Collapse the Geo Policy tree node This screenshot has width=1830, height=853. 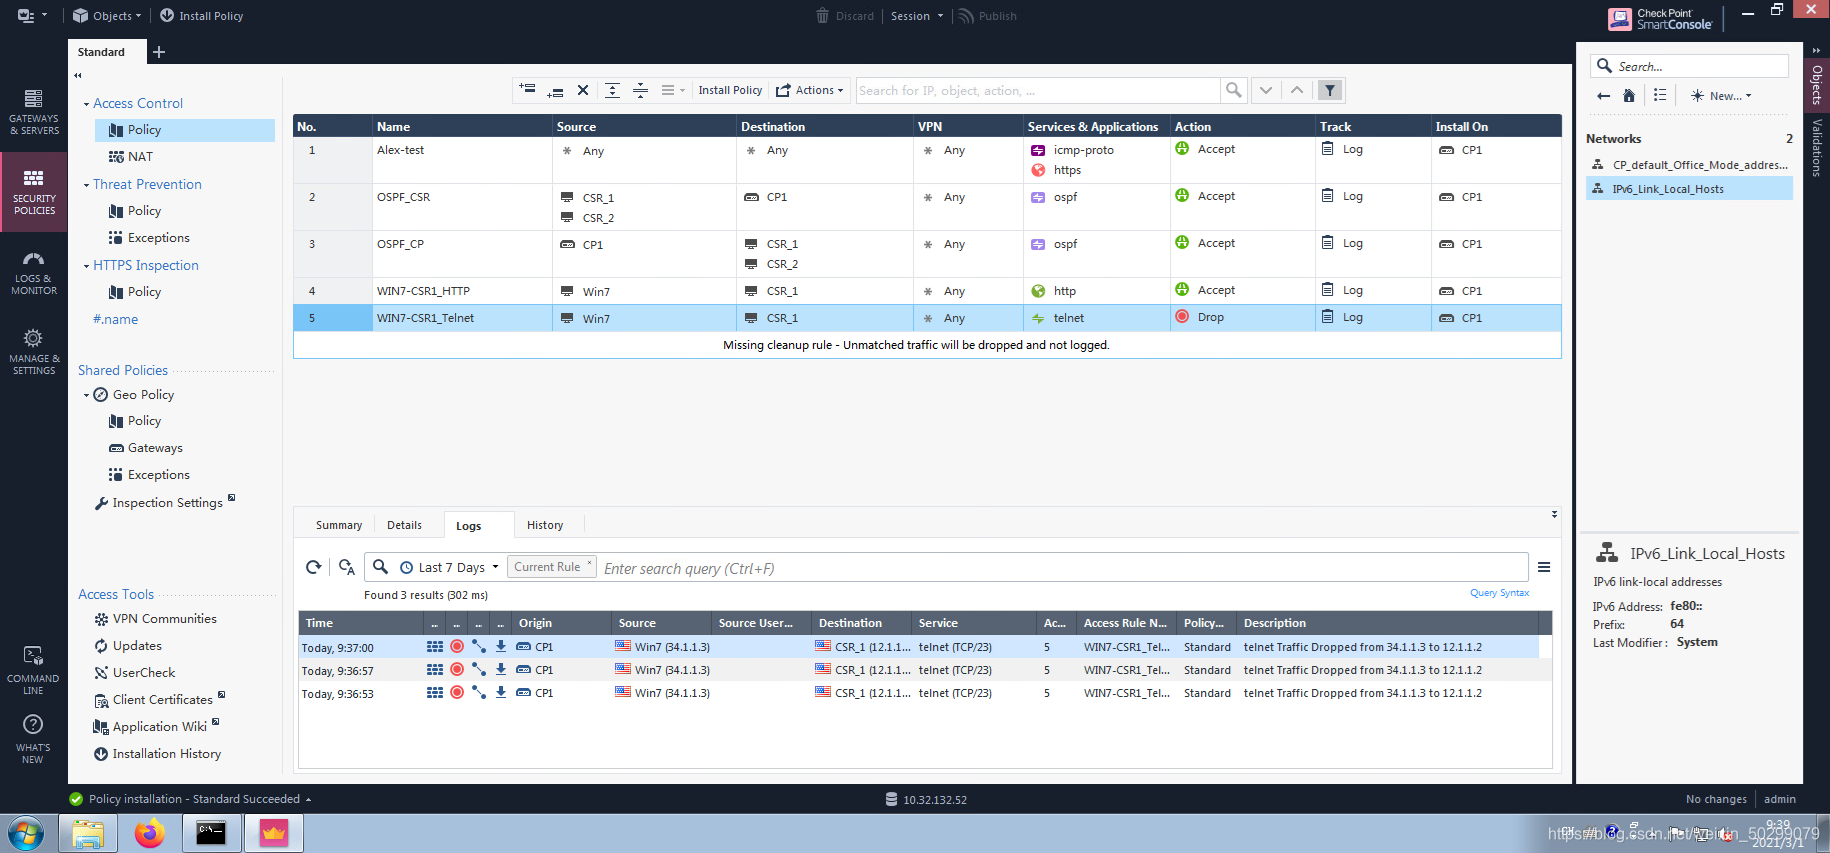coord(86,395)
